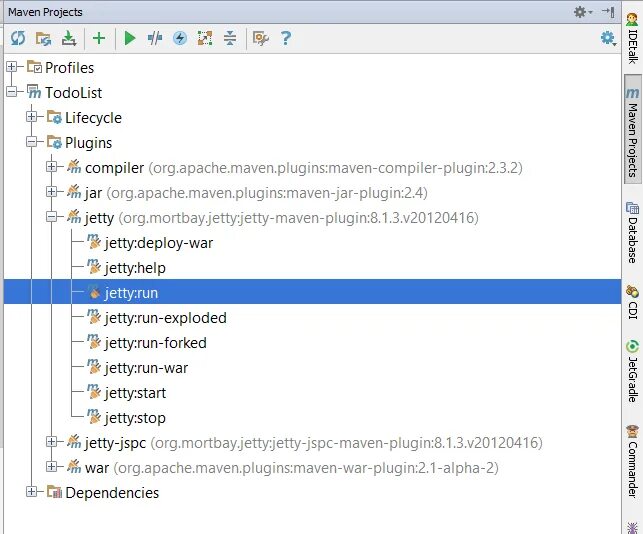The width and height of the screenshot is (643, 534).
Task: Open the IDEtalk tool window tab
Action: [633, 38]
